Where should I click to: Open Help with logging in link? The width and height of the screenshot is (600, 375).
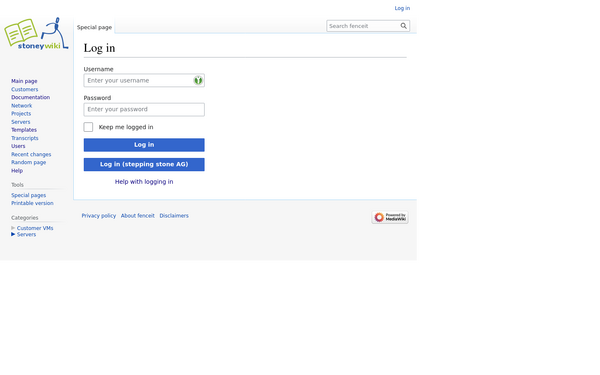tap(144, 182)
